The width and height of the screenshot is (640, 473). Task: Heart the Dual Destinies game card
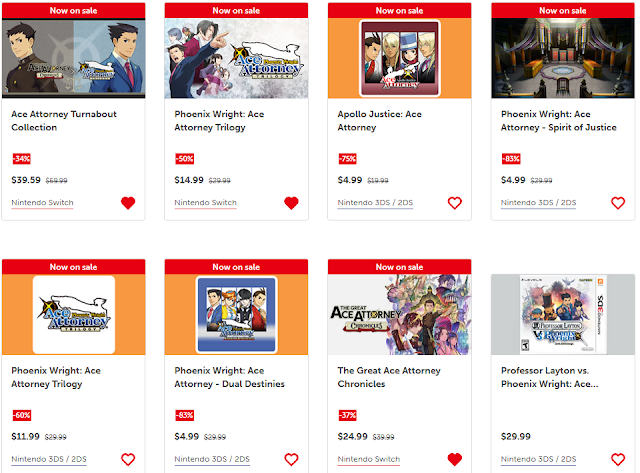click(x=291, y=459)
